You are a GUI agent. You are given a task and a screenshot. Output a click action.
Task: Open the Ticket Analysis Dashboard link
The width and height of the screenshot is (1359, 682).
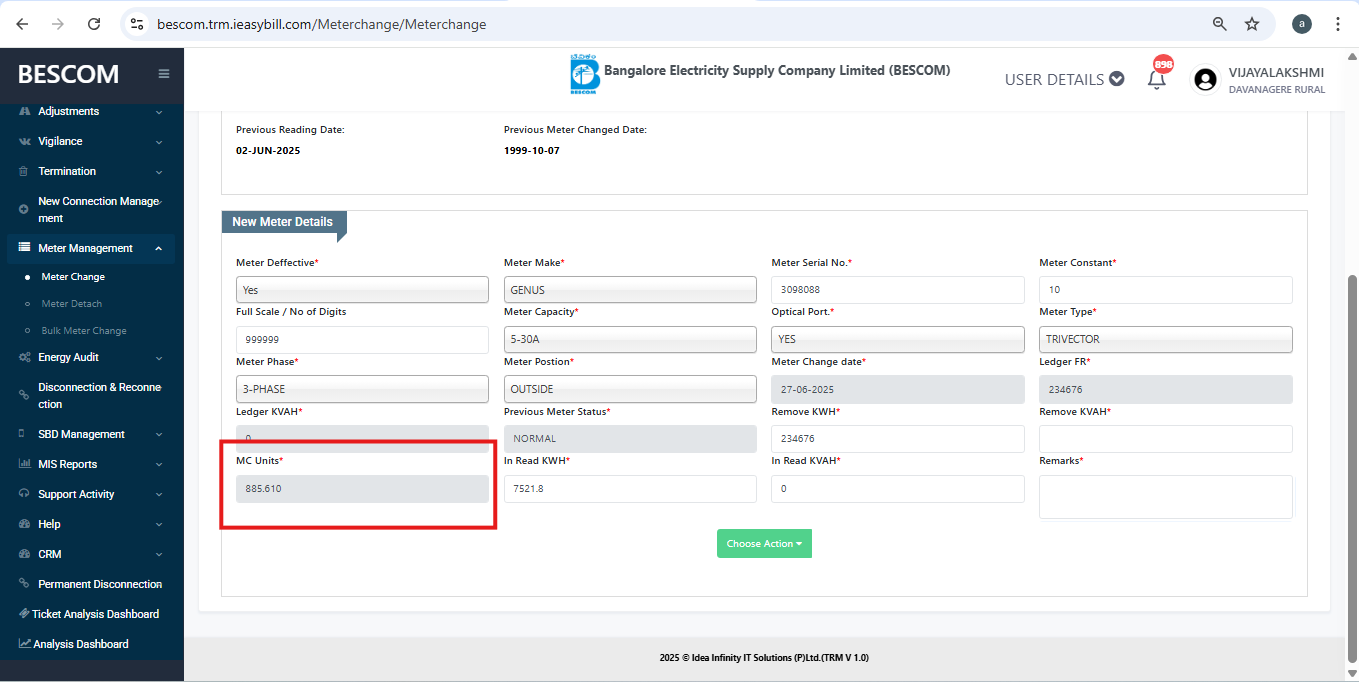coord(95,614)
